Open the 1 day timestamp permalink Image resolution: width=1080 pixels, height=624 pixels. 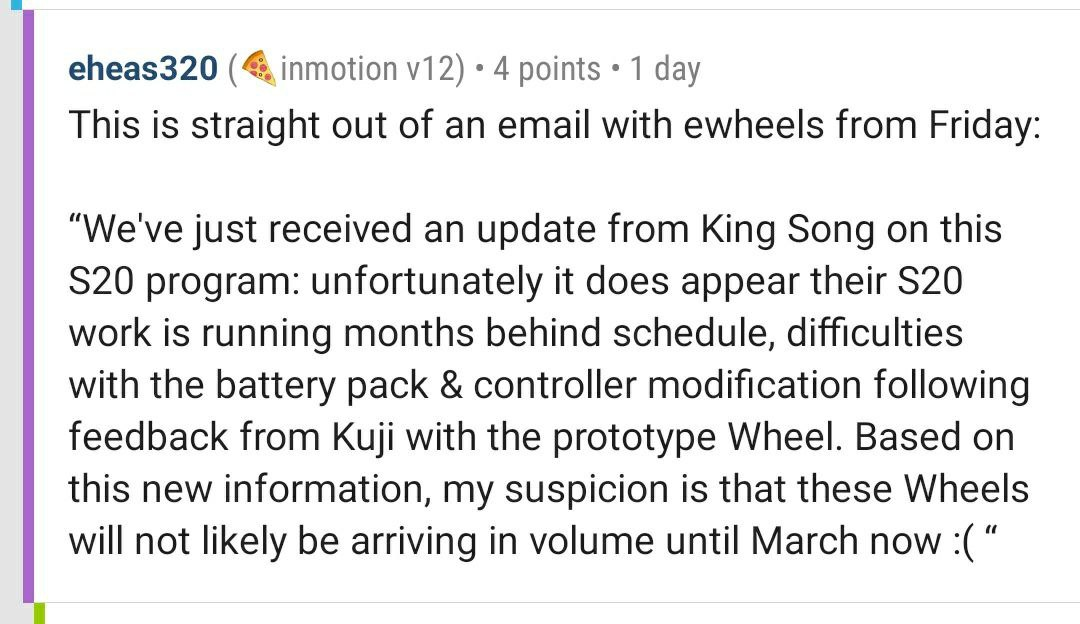665,69
